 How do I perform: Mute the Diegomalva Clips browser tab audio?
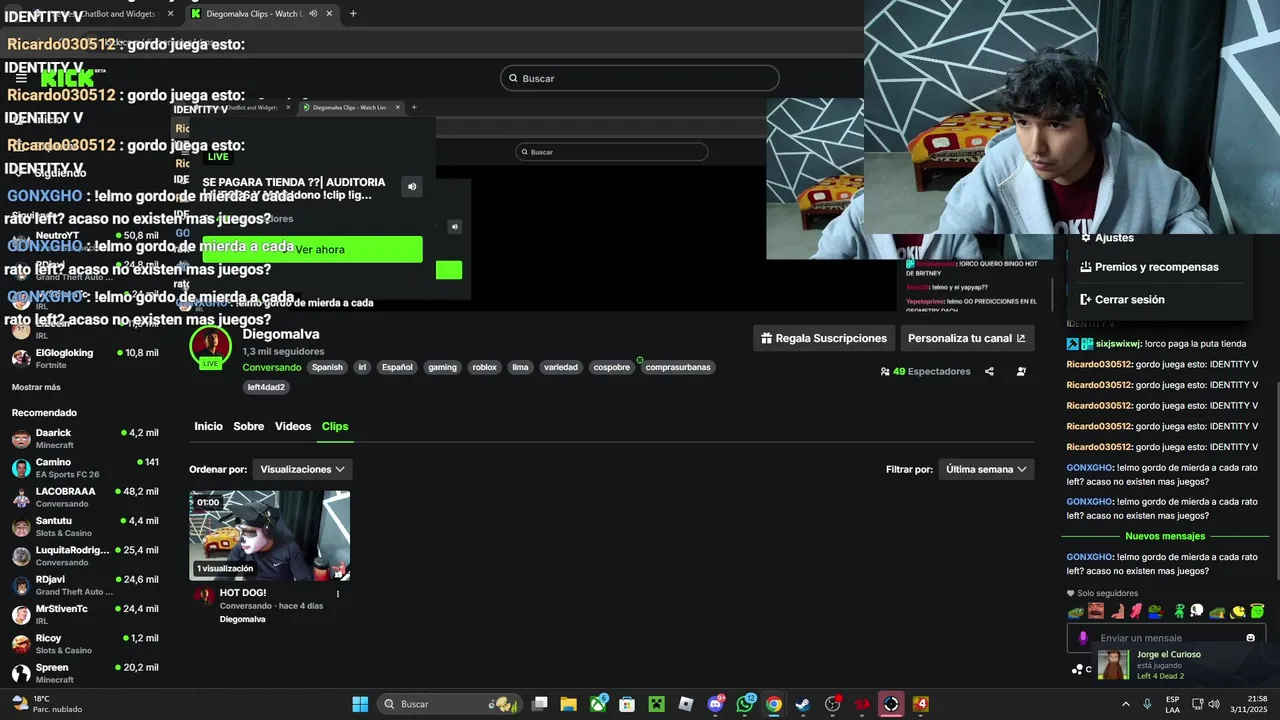(x=313, y=14)
